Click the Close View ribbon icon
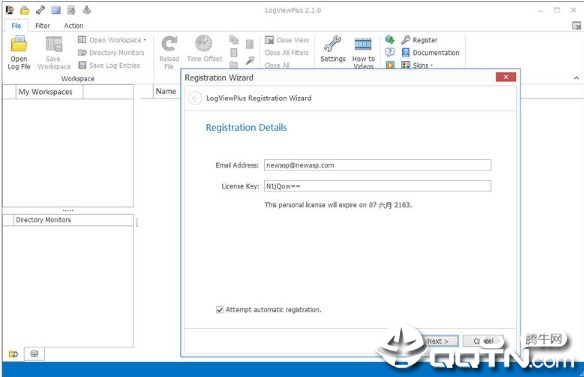Viewport: 584px width, 377px height. click(269, 40)
